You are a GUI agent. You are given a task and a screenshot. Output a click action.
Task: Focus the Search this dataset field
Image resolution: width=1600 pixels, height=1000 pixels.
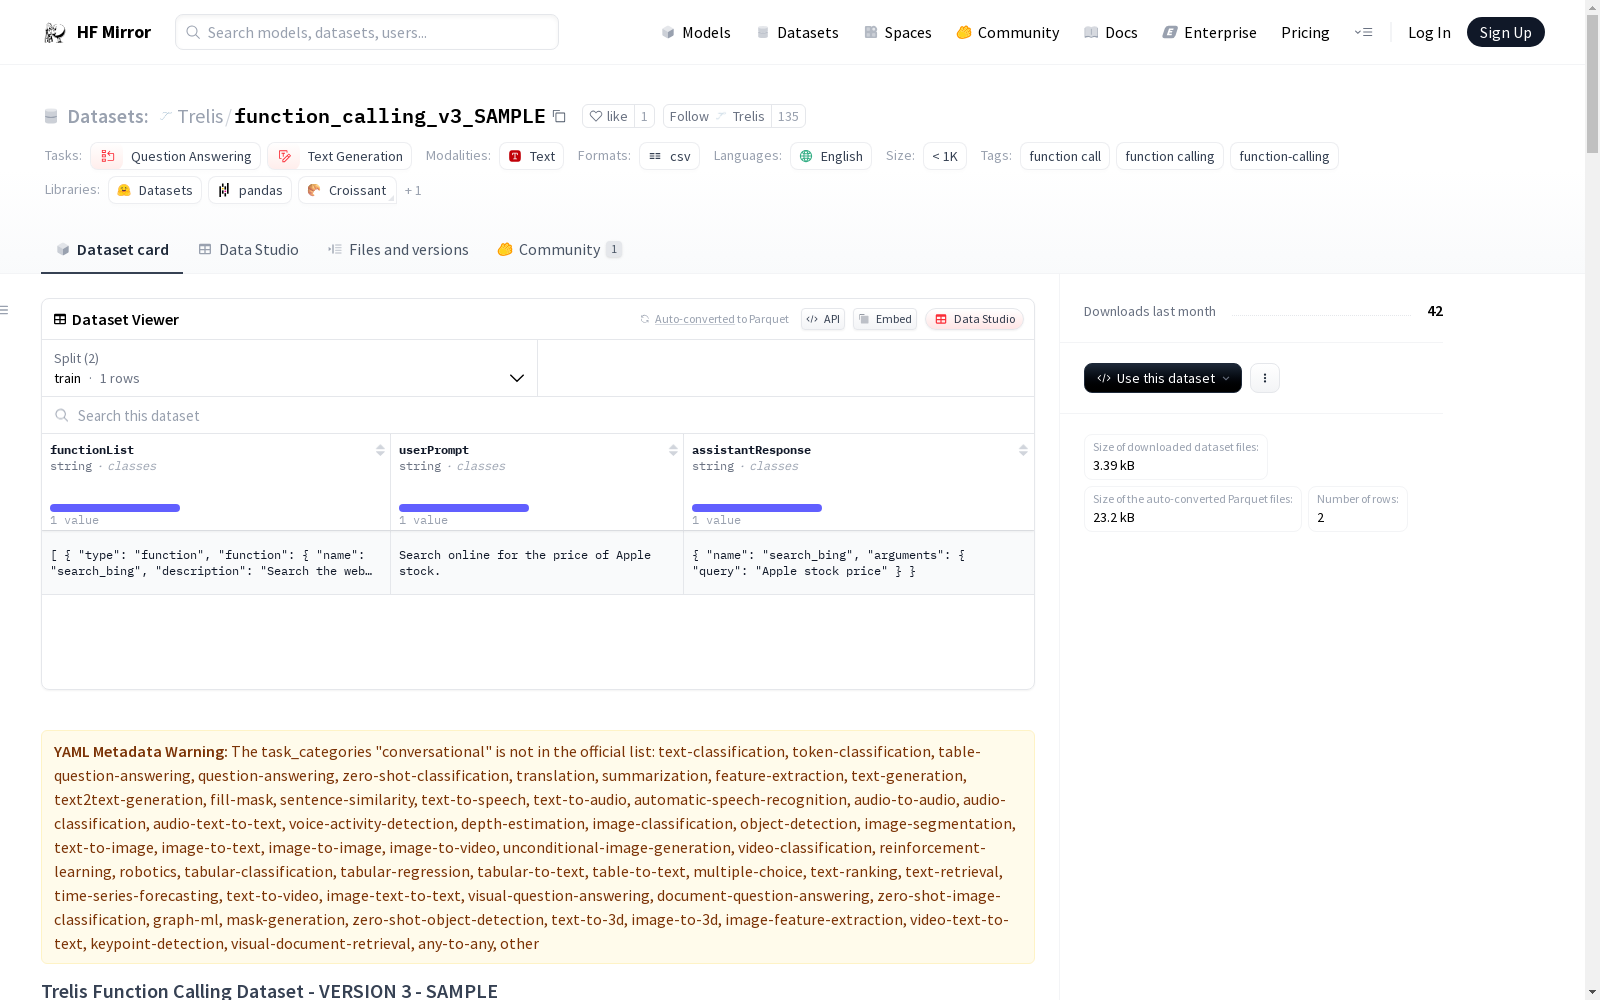(538, 415)
